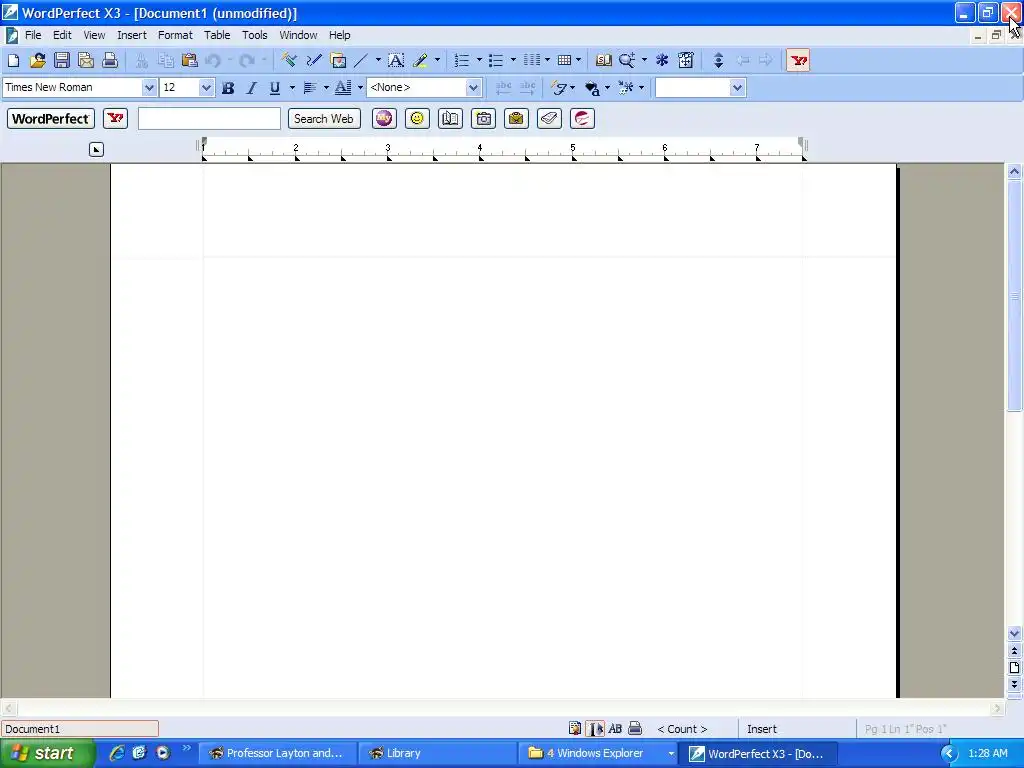Click the asterisk symbol icon in toolbar
This screenshot has width=1024, height=768.
[x=662, y=61]
